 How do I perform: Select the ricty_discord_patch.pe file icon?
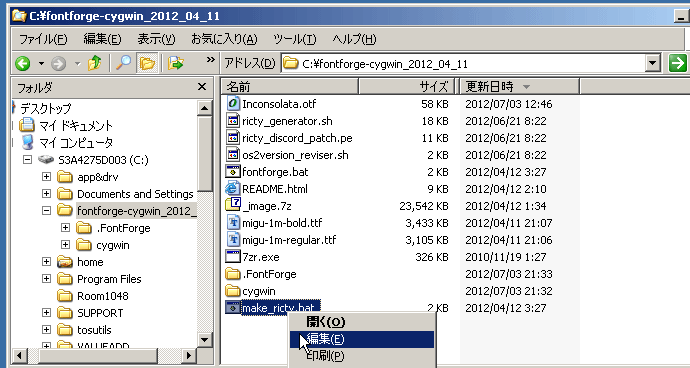pyautogui.click(x=233, y=138)
